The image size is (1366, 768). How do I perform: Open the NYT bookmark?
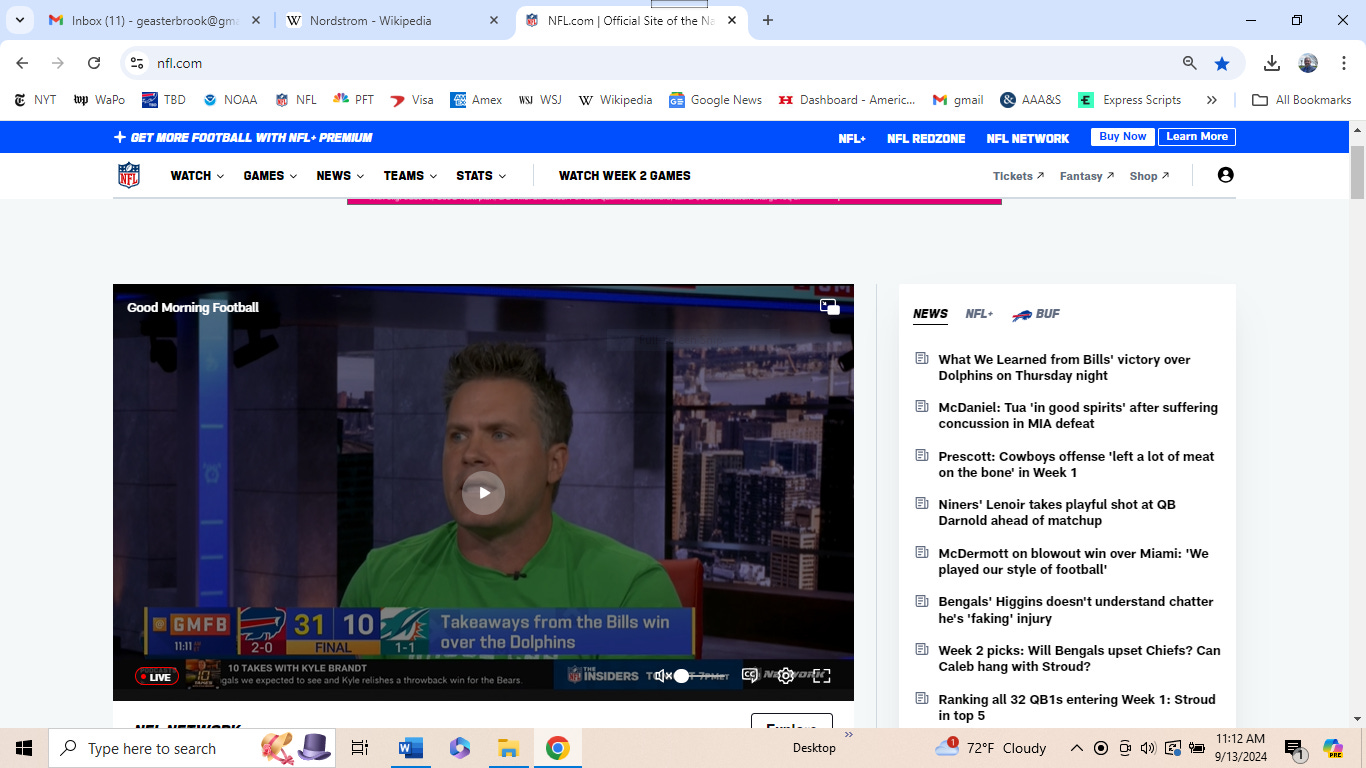[35, 100]
